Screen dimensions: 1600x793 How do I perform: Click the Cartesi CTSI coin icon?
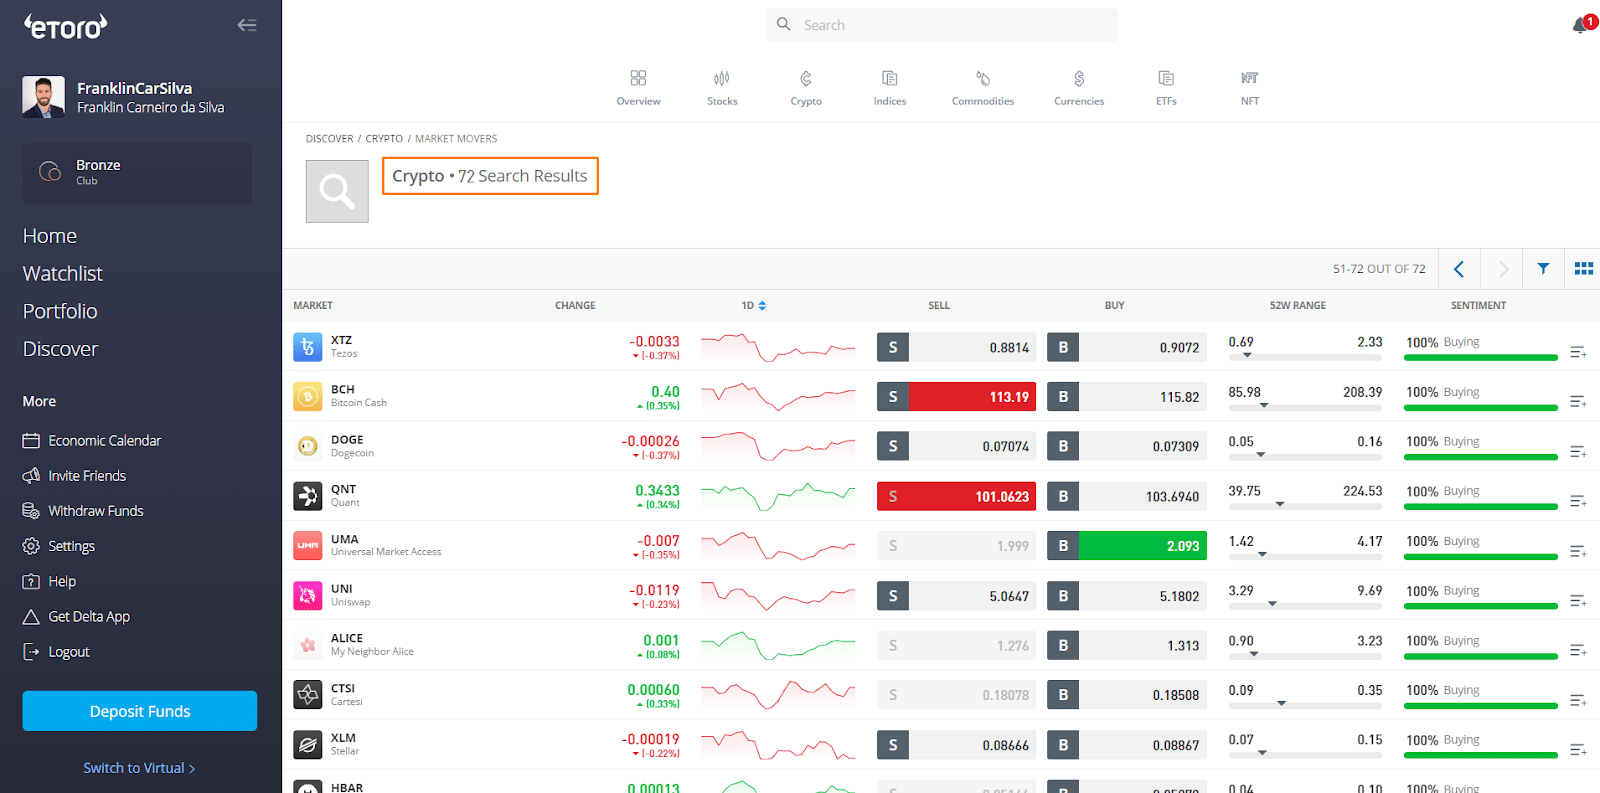[308, 694]
